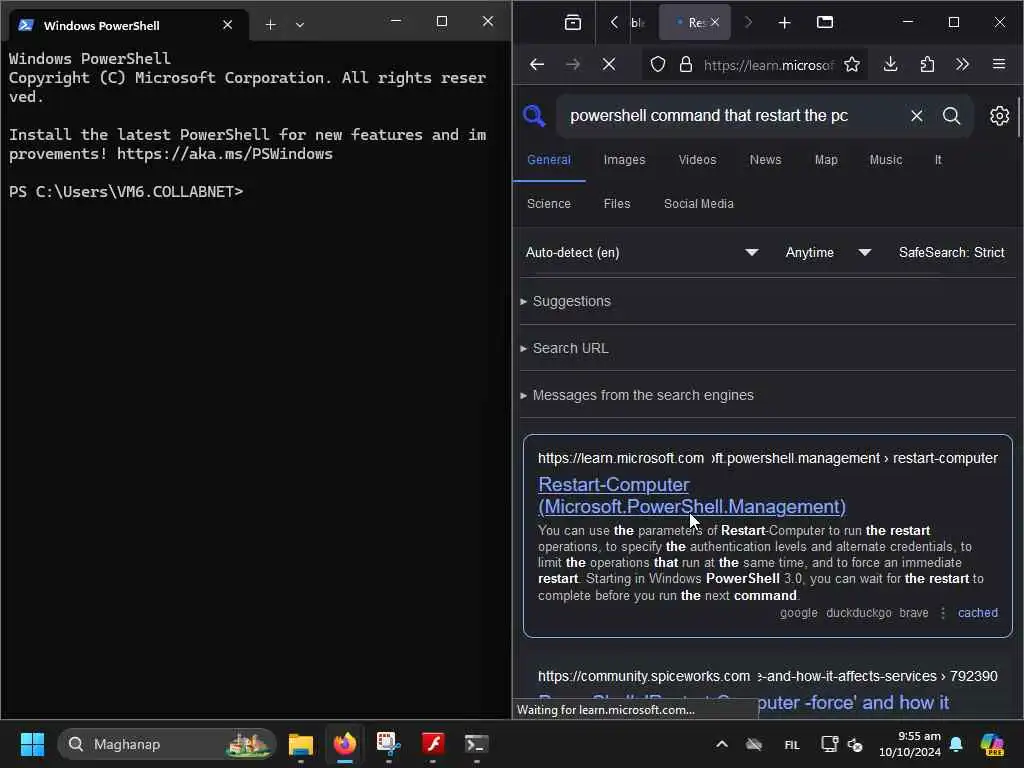Open Snipping Tool from taskbar
Viewport: 1024px width, 768px height.
[x=389, y=744]
